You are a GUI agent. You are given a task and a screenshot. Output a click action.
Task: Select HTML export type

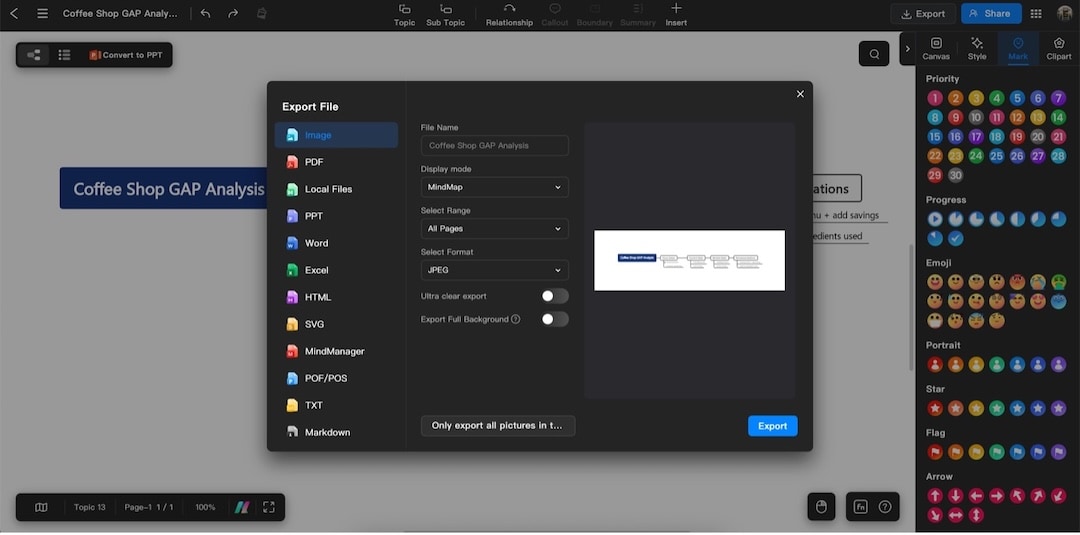pos(336,297)
